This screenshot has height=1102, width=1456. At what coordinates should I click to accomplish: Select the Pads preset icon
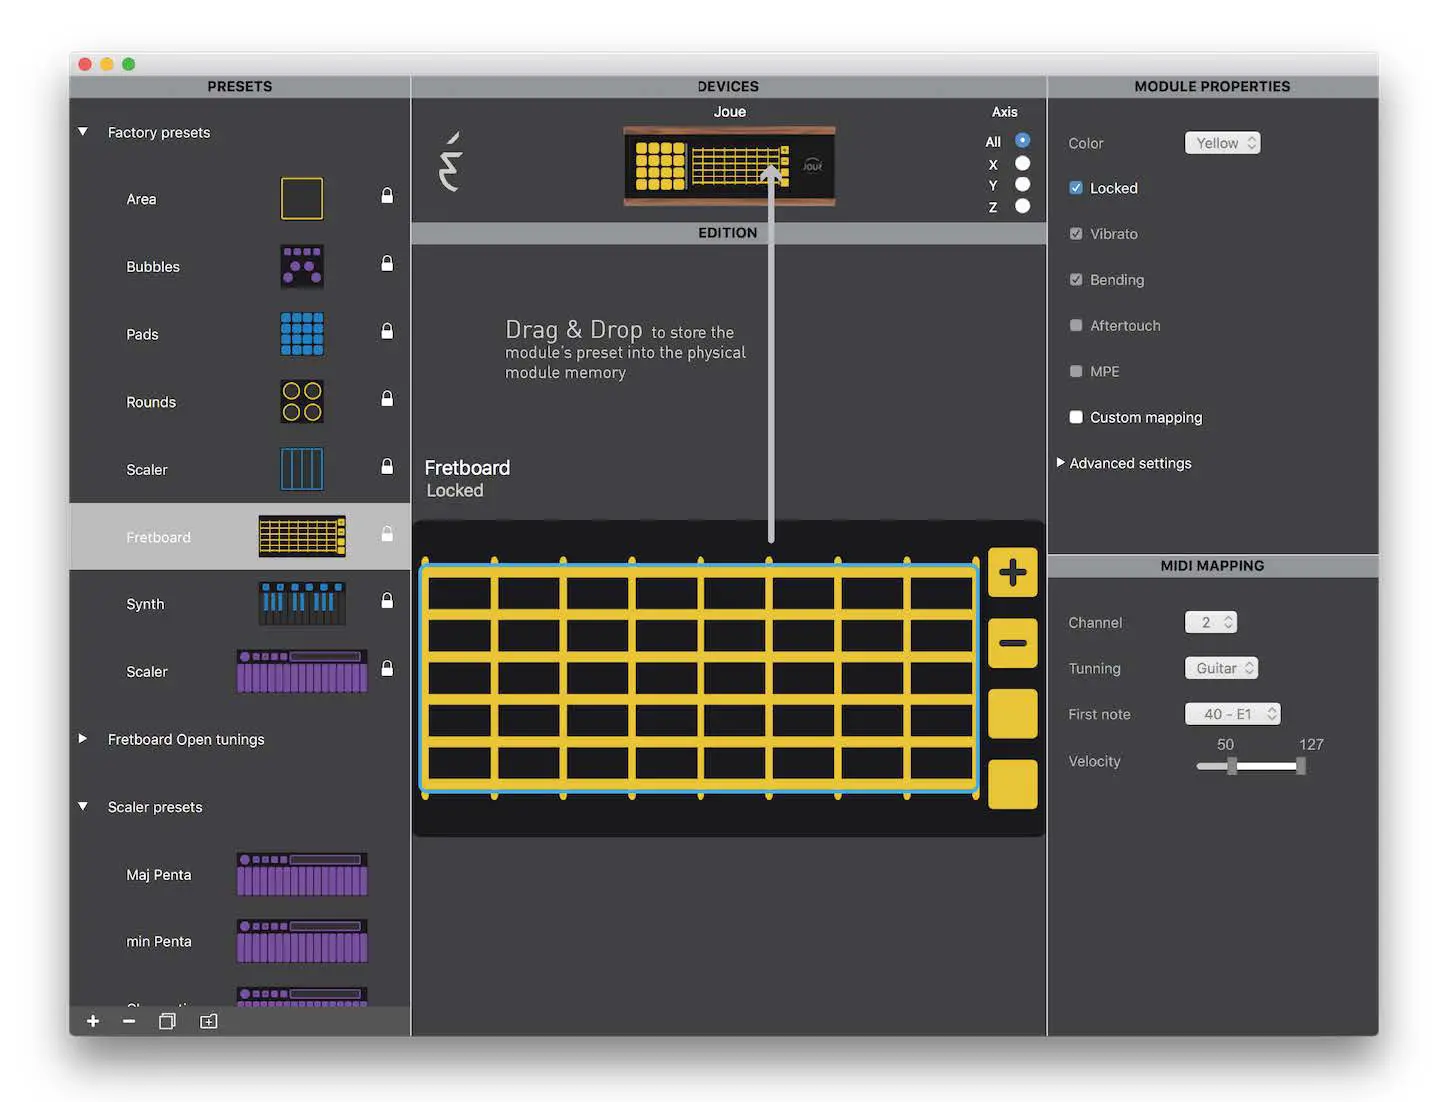tap(301, 334)
